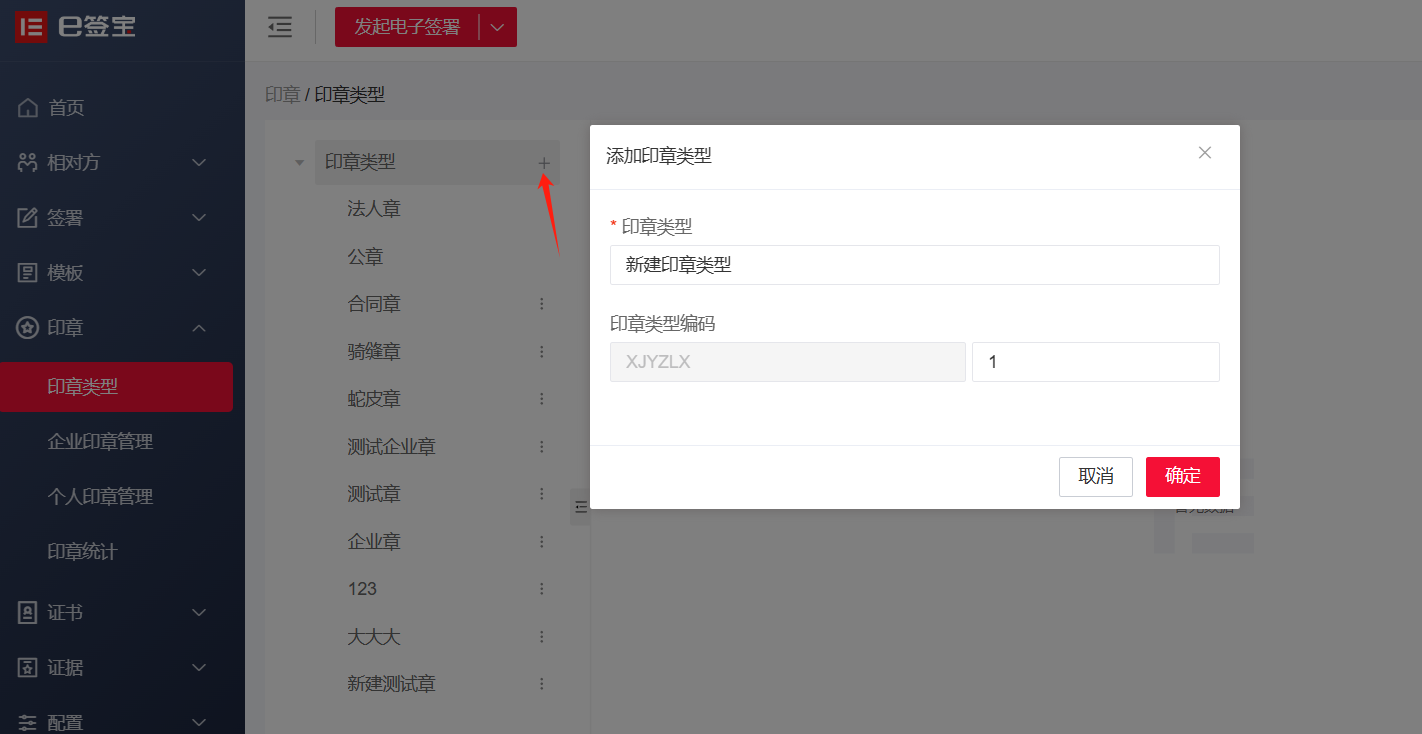Viewport: 1422px width, 734px height.
Task: Click the e签宝 logo
Action: coord(76,26)
